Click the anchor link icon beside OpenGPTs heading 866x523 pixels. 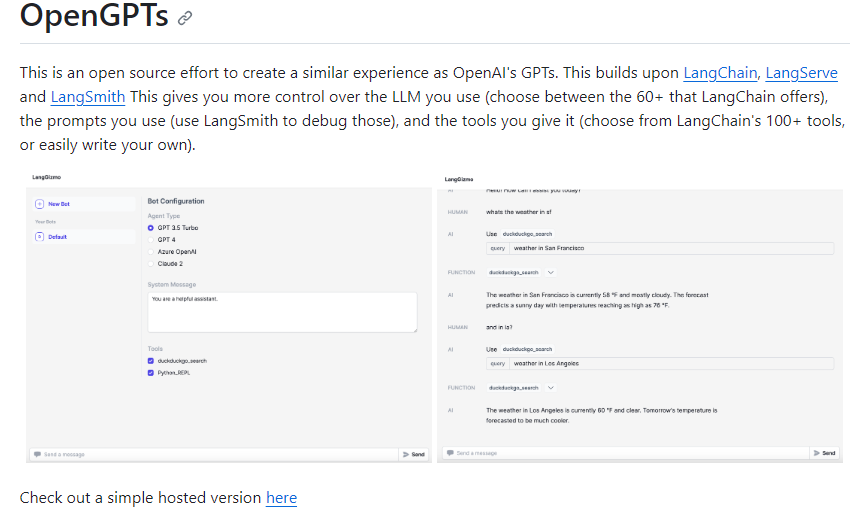pos(184,19)
